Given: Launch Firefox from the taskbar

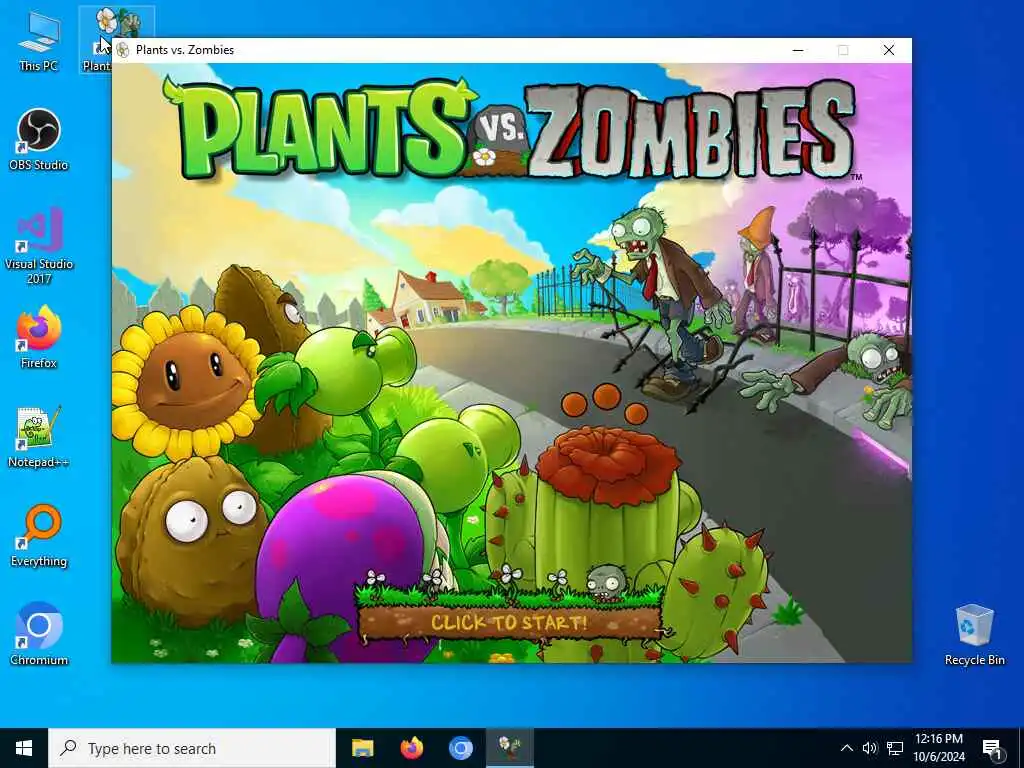Looking at the screenshot, I should (x=411, y=748).
